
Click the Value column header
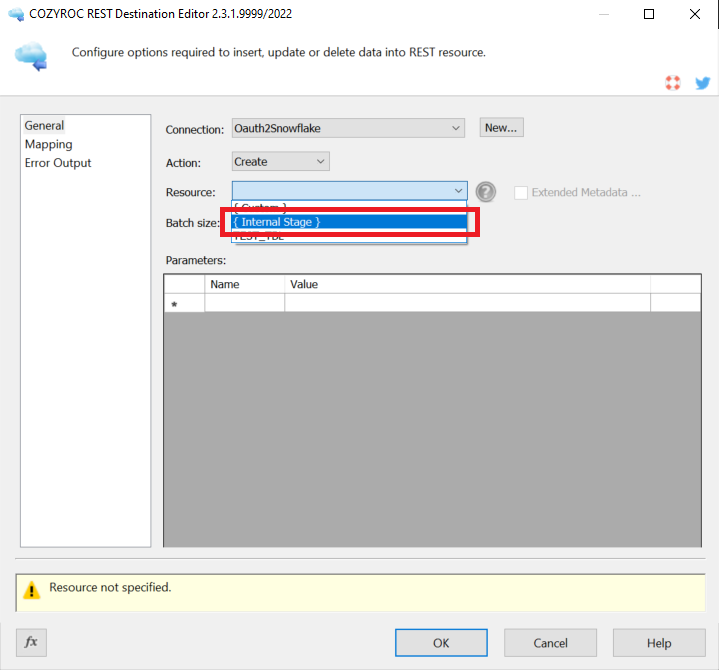[x=467, y=284]
